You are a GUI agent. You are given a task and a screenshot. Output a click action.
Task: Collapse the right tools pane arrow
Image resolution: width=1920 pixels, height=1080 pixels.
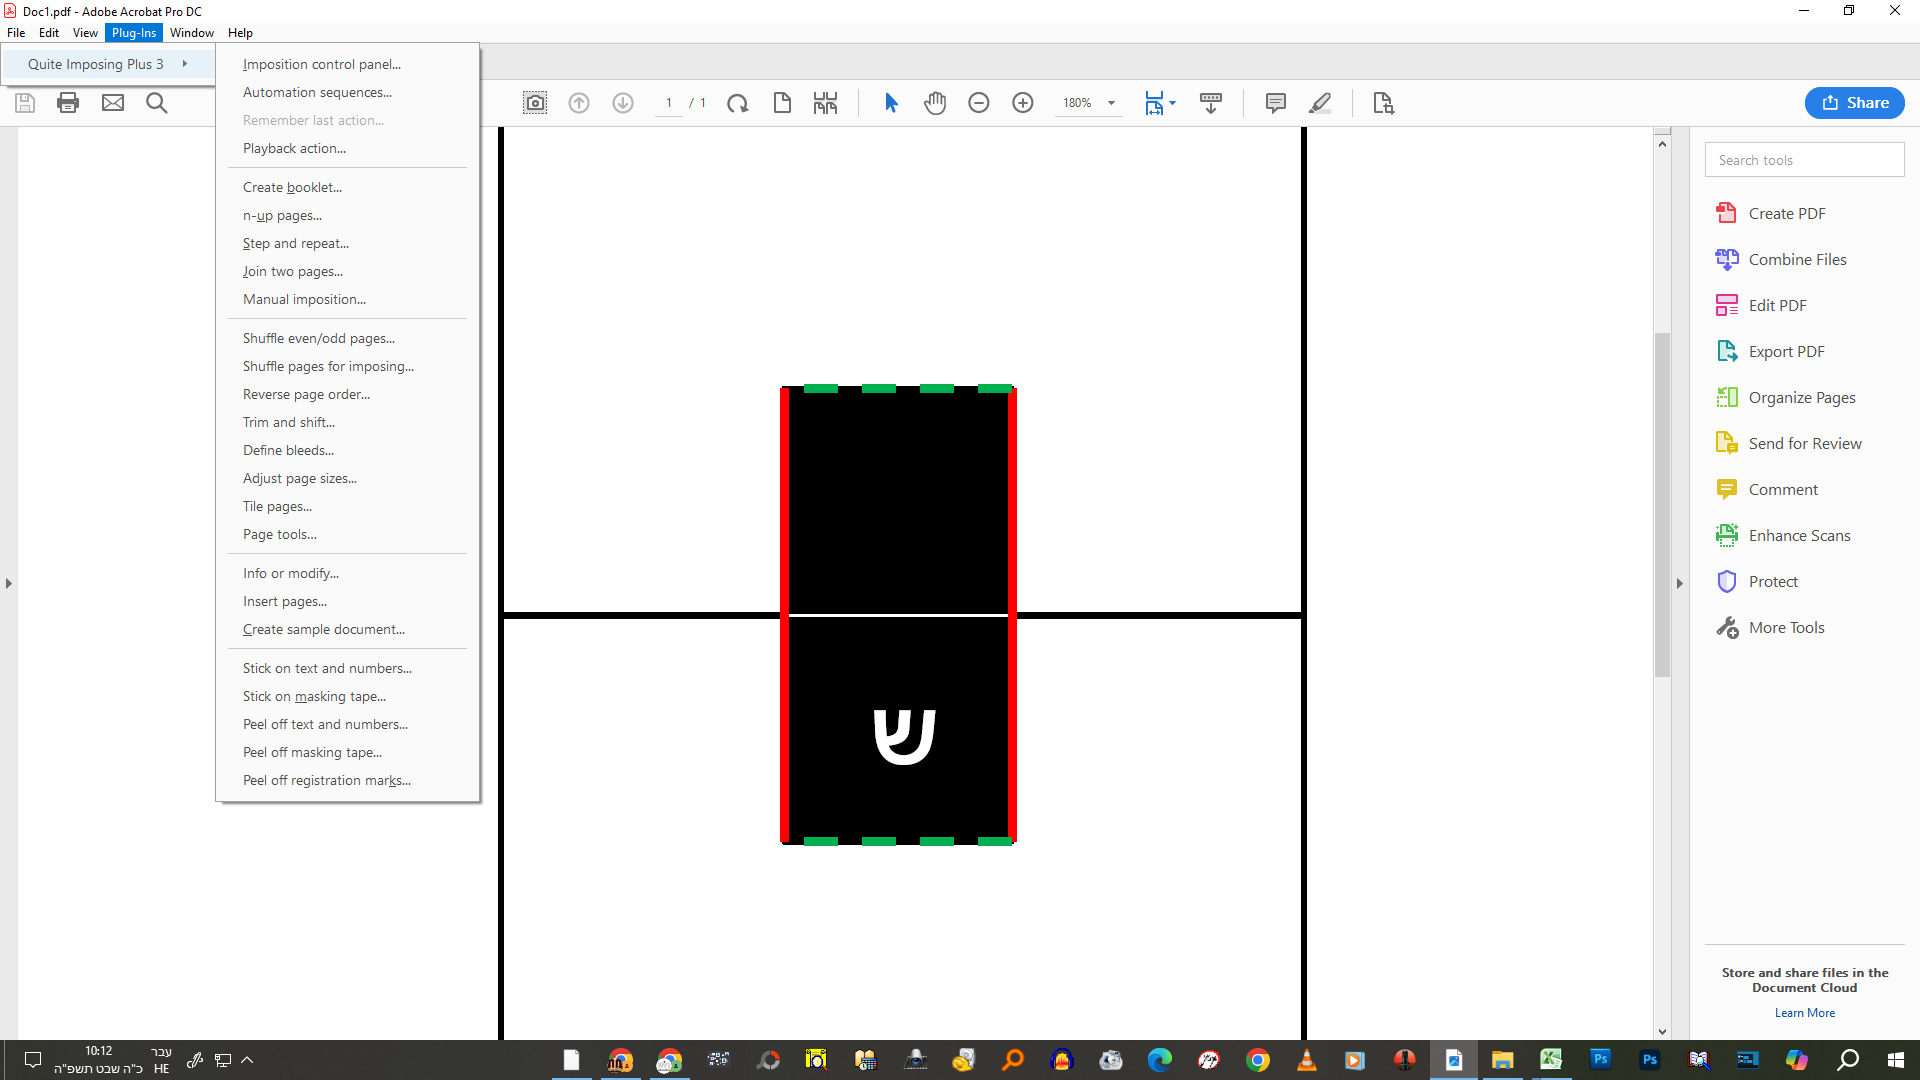click(1680, 583)
